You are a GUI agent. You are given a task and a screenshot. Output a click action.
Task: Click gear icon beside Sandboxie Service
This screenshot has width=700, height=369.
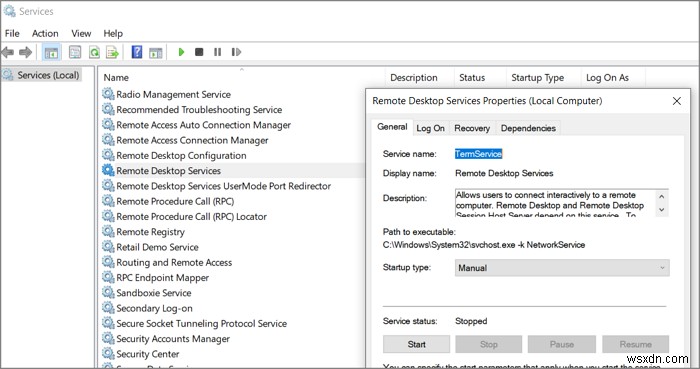click(108, 292)
